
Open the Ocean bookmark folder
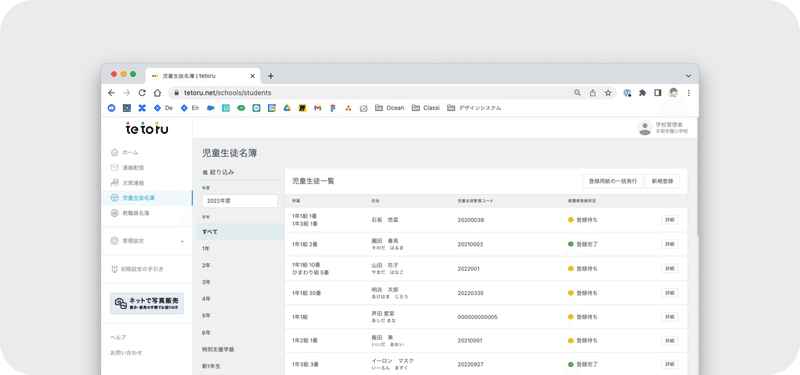pyautogui.click(x=389, y=108)
